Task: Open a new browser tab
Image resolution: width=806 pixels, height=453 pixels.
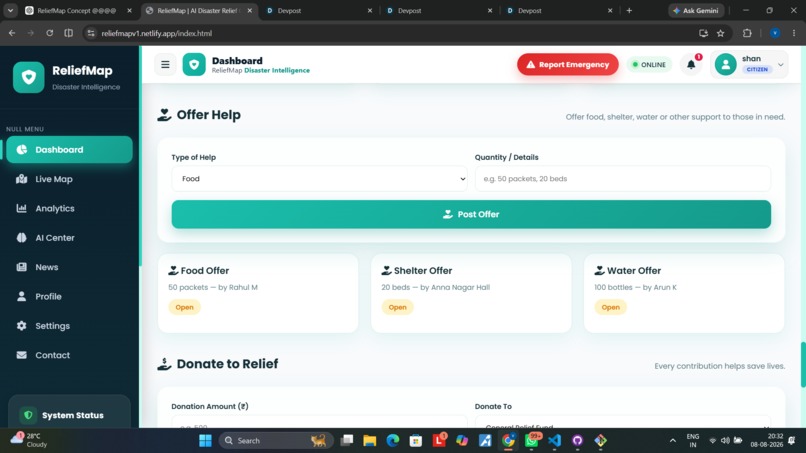Action: [629, 10]
